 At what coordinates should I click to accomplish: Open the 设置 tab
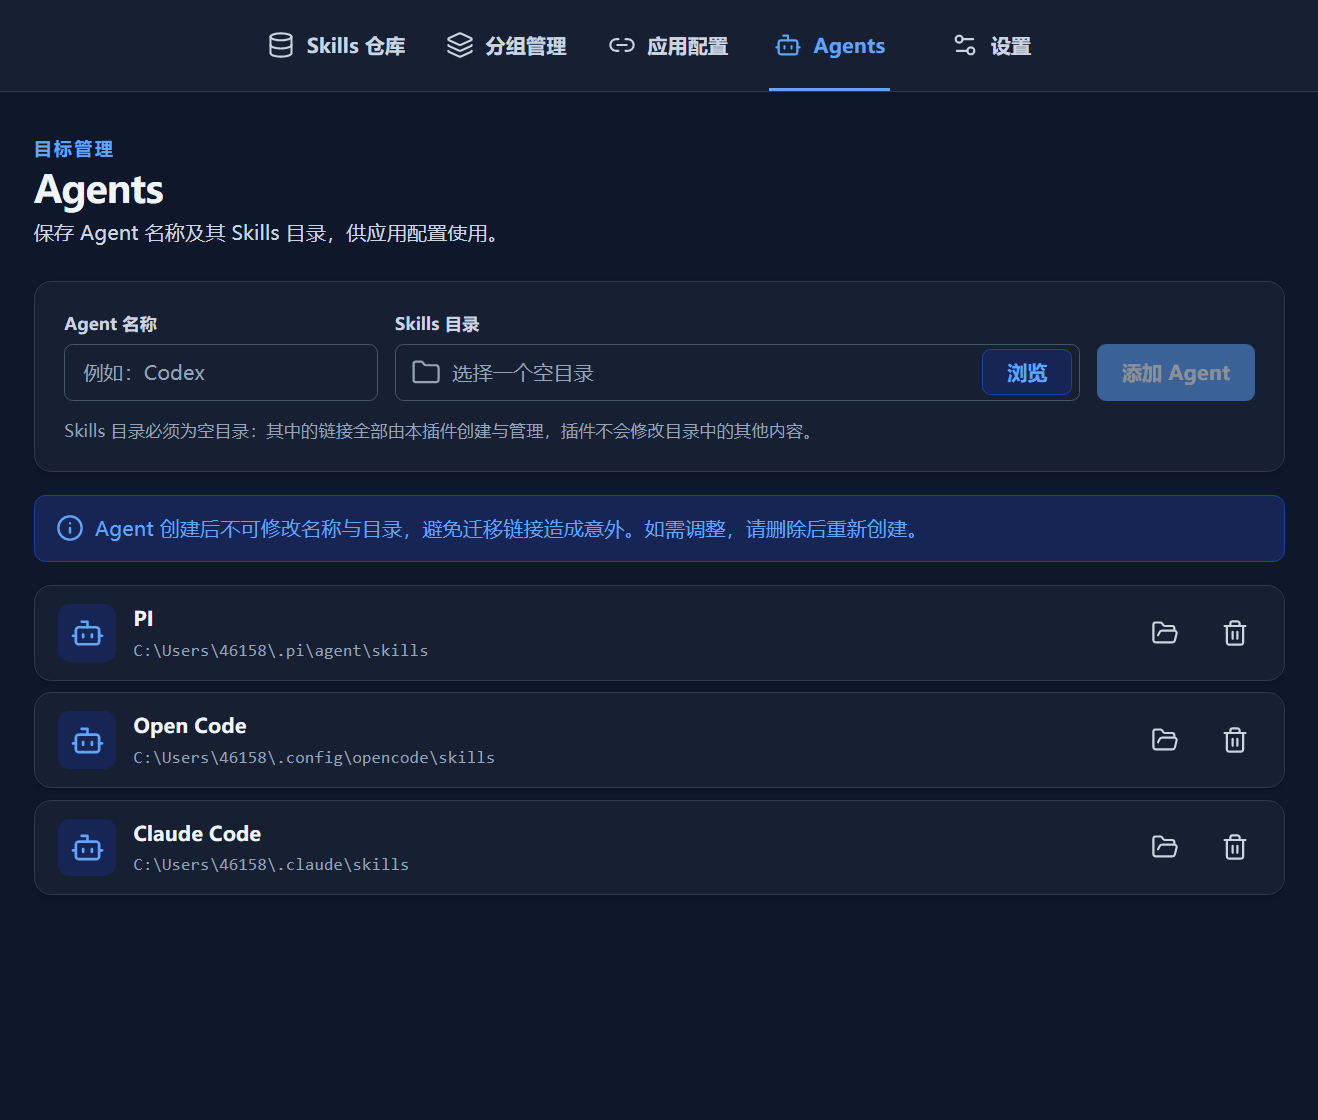pyautogui.click(x=992, y=46)
